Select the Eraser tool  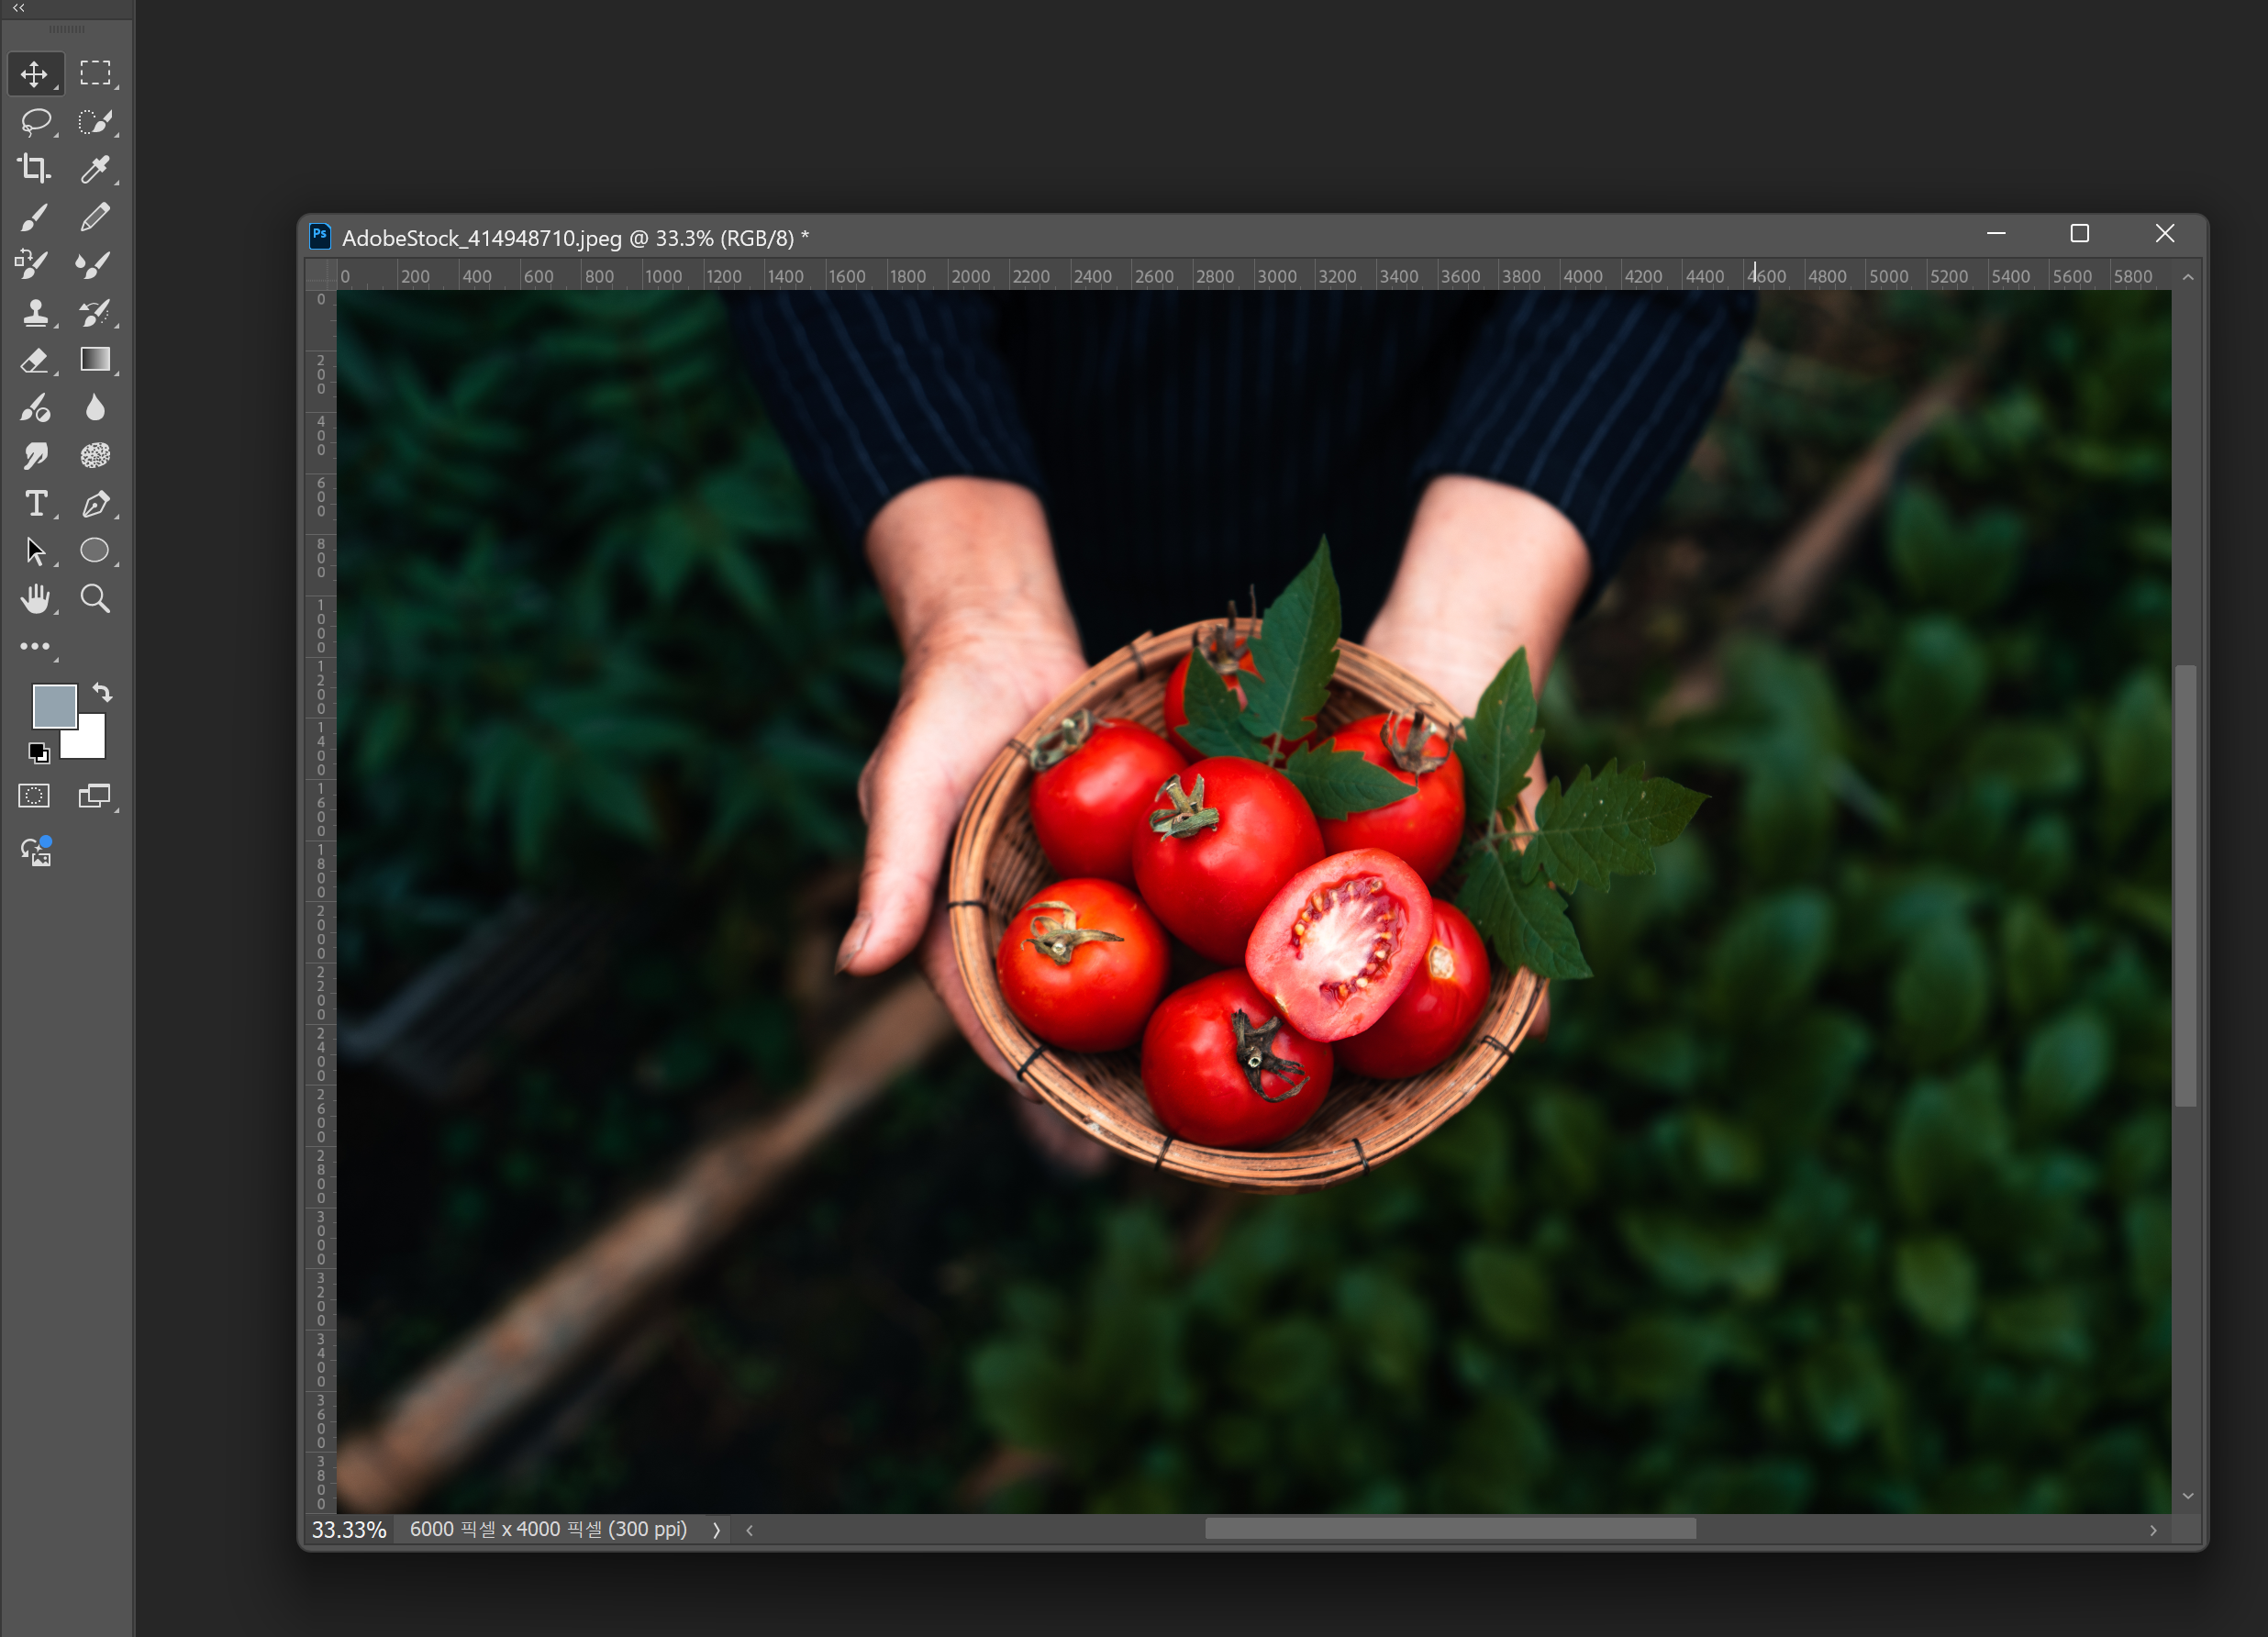34,361
